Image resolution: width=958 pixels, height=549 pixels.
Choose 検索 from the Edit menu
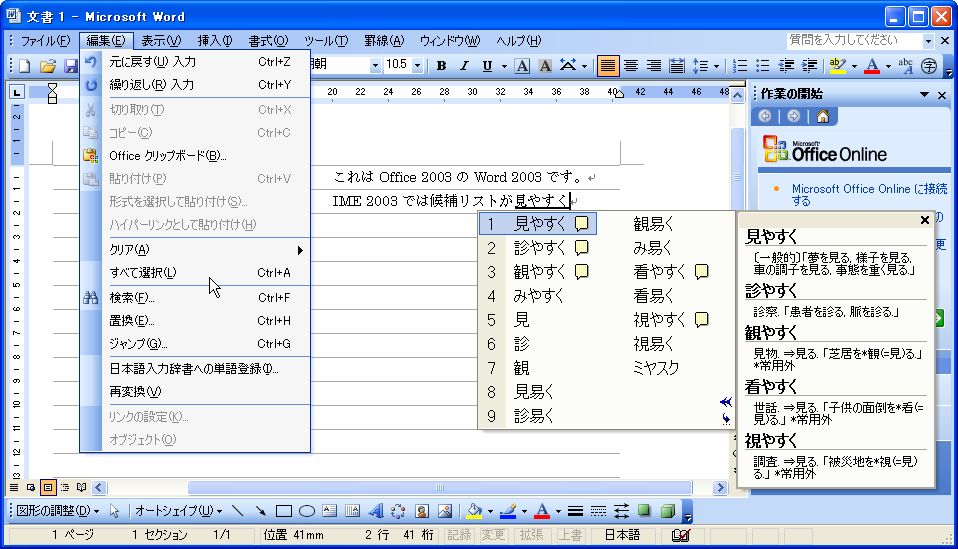pyautogui.click(x=196, y=298)
